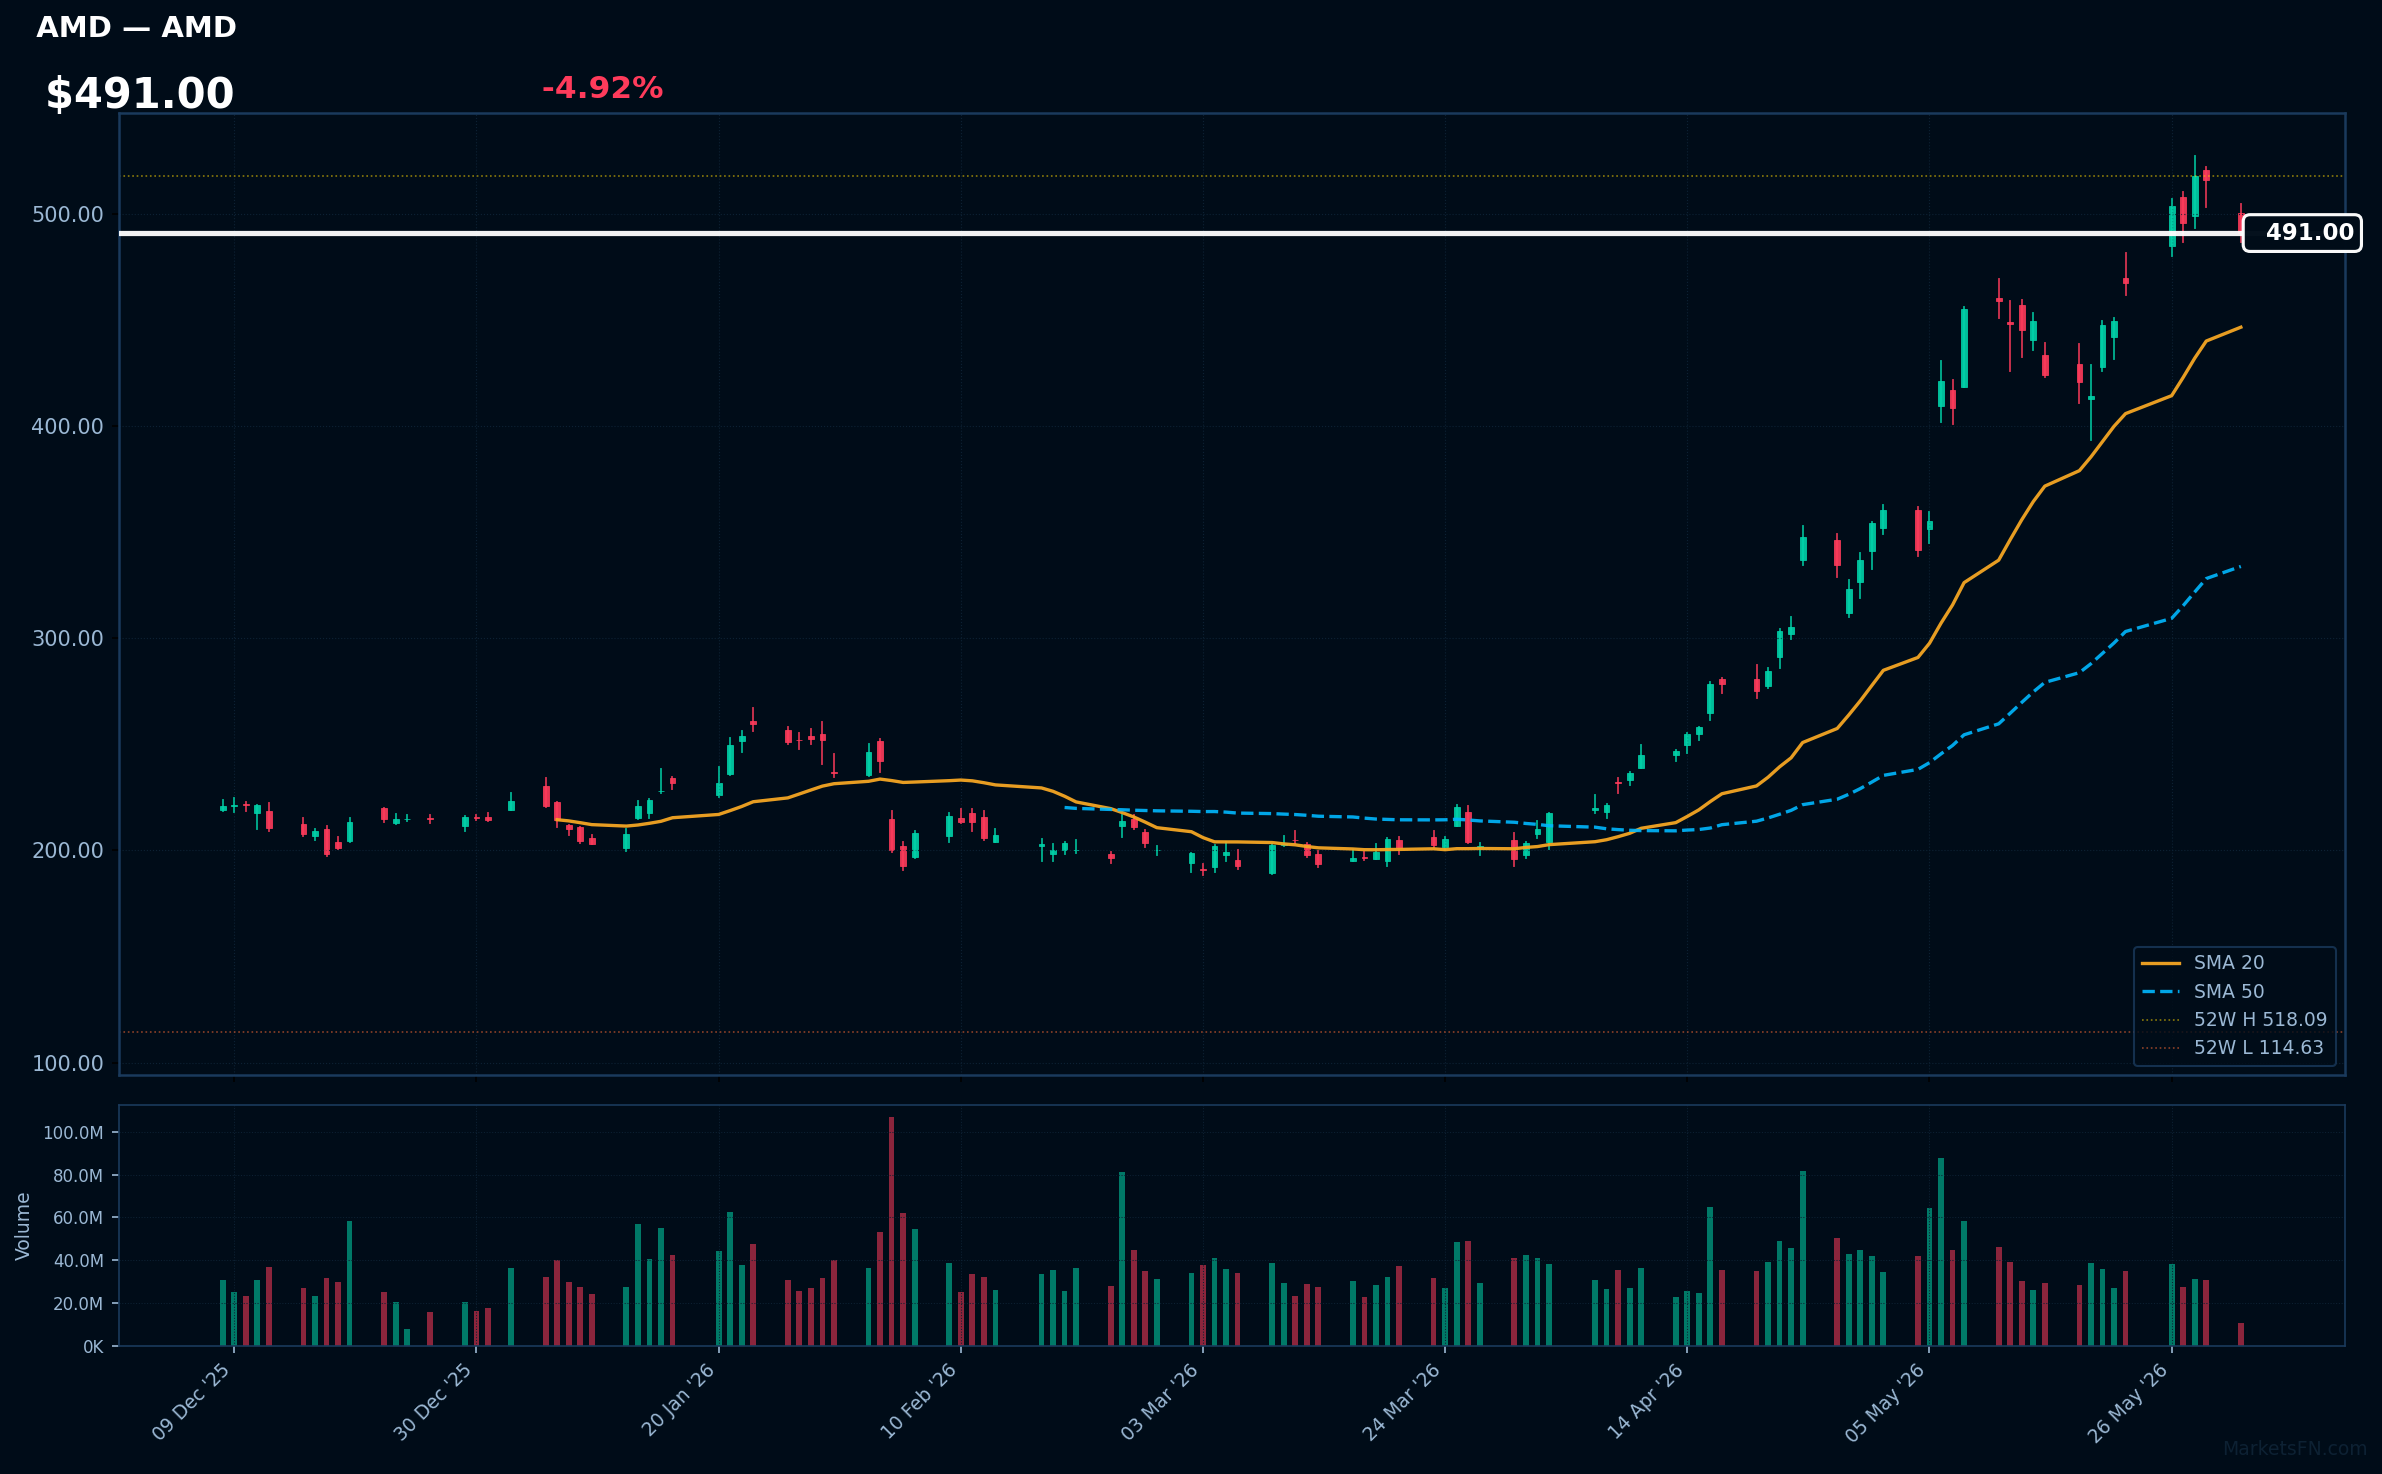This screenshot has height=1474, width=2382.
Task: Click the AMD — AMD chart title
Action: (136, 27)
